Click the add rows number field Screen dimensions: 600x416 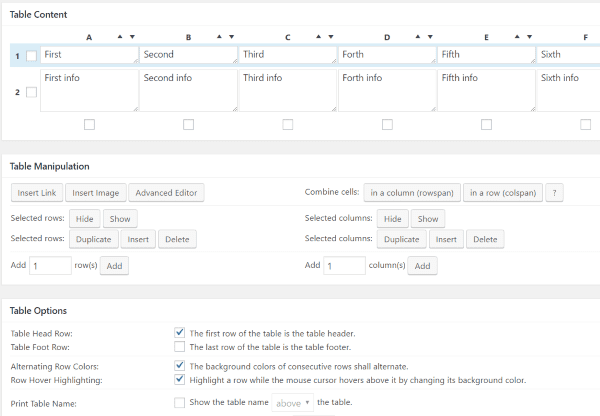click(50, 265)
